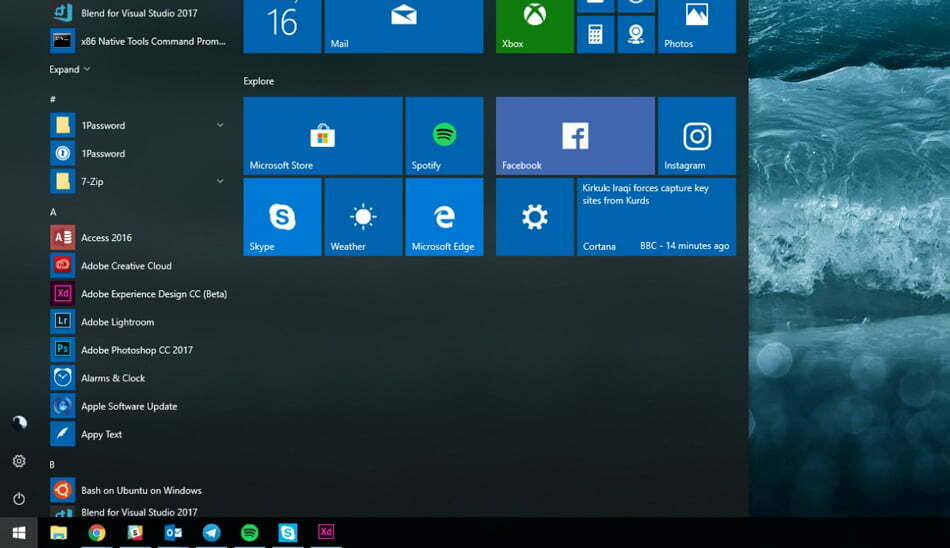Image resolution: width=950 pixels, height=548 pixels.
Task: Open x86 Native Tools Command Prompt entry
Action: 138,41
